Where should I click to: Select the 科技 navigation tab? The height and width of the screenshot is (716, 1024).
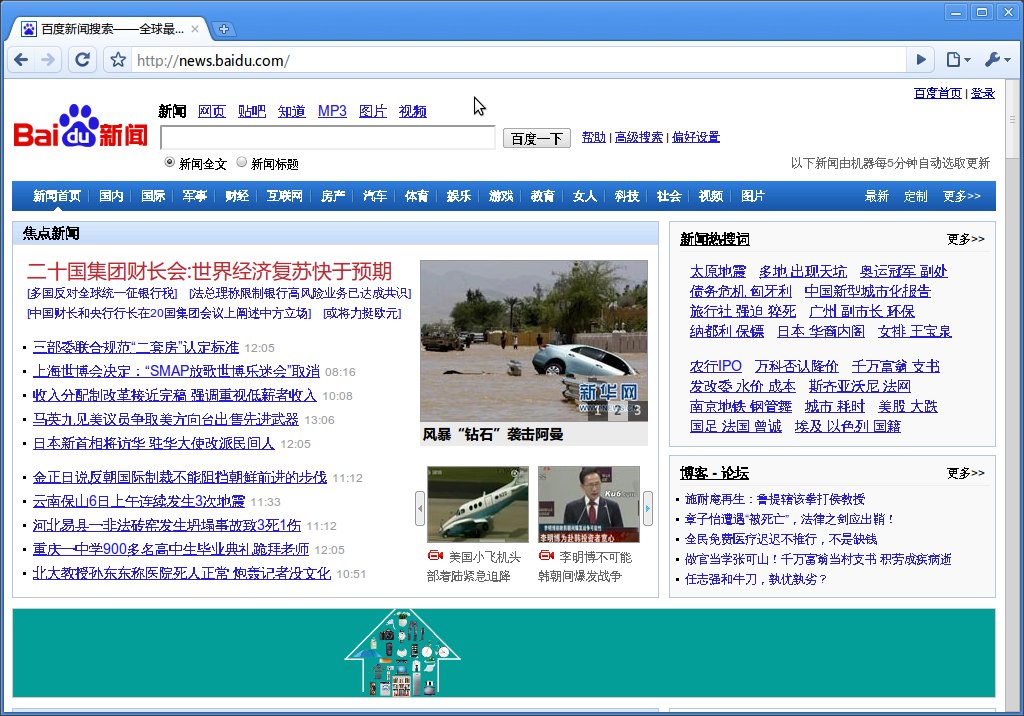pos(627,196)
